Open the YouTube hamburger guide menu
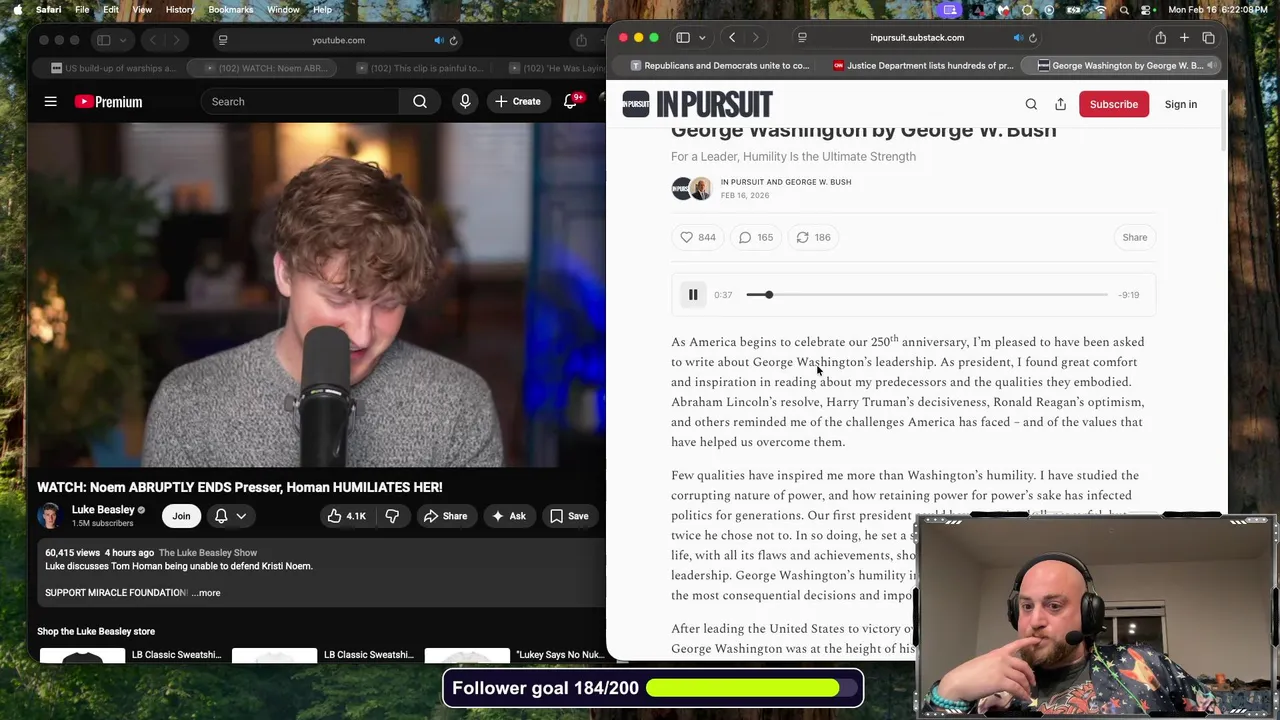 click(x=50, y=101)
